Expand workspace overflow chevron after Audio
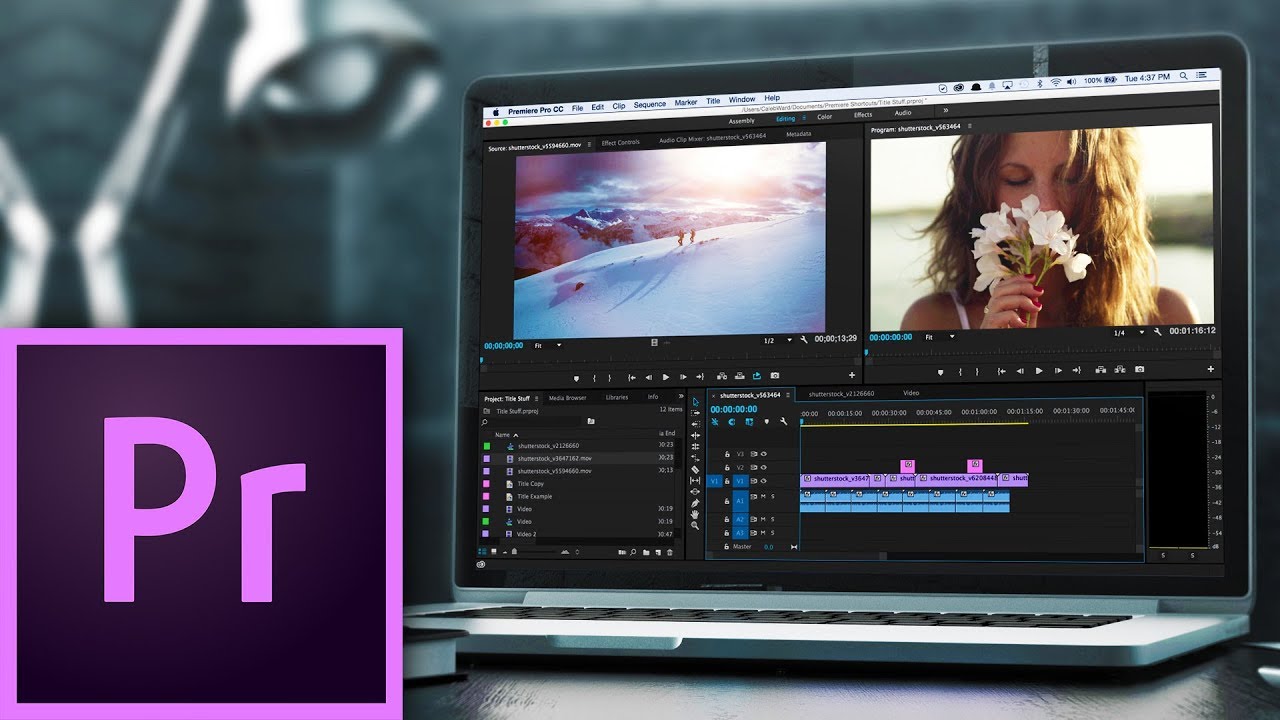This screenshot has height=720, width=1280. click(945, 112)
